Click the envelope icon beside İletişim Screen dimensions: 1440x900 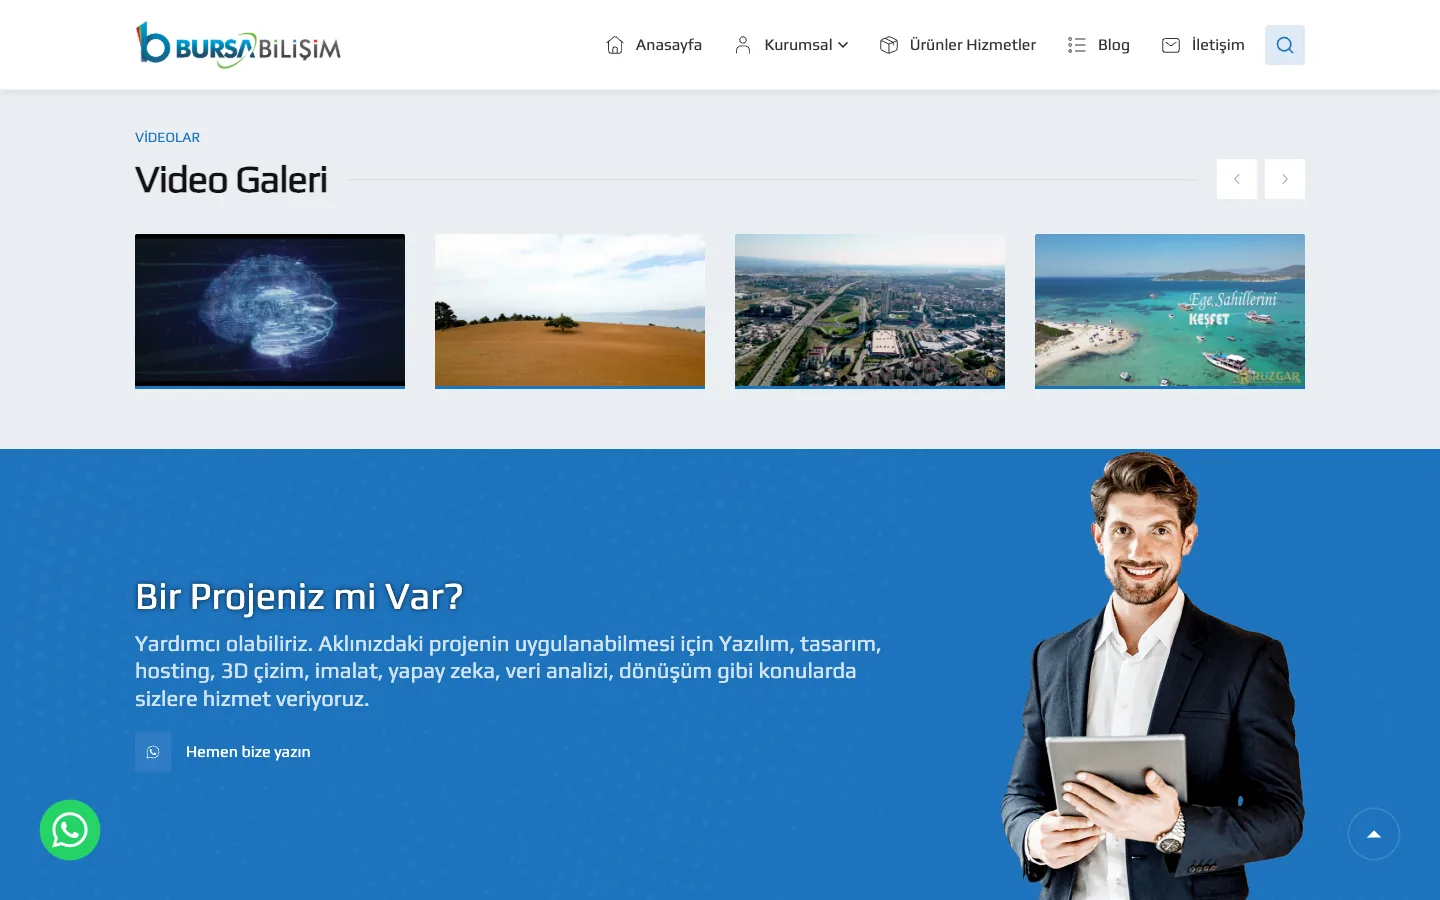coord(1171,45)
